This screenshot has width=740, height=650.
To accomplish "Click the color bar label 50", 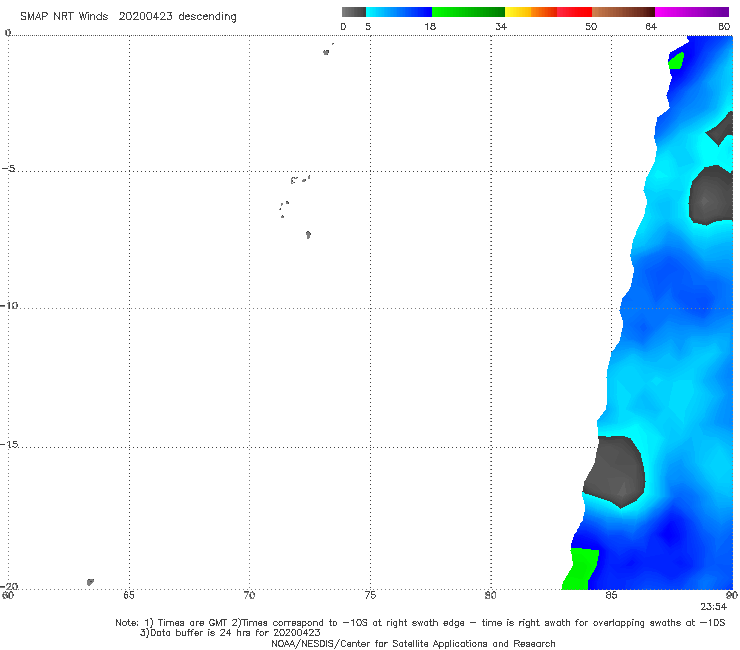I will pyautogui.click(x=591, y=26).
